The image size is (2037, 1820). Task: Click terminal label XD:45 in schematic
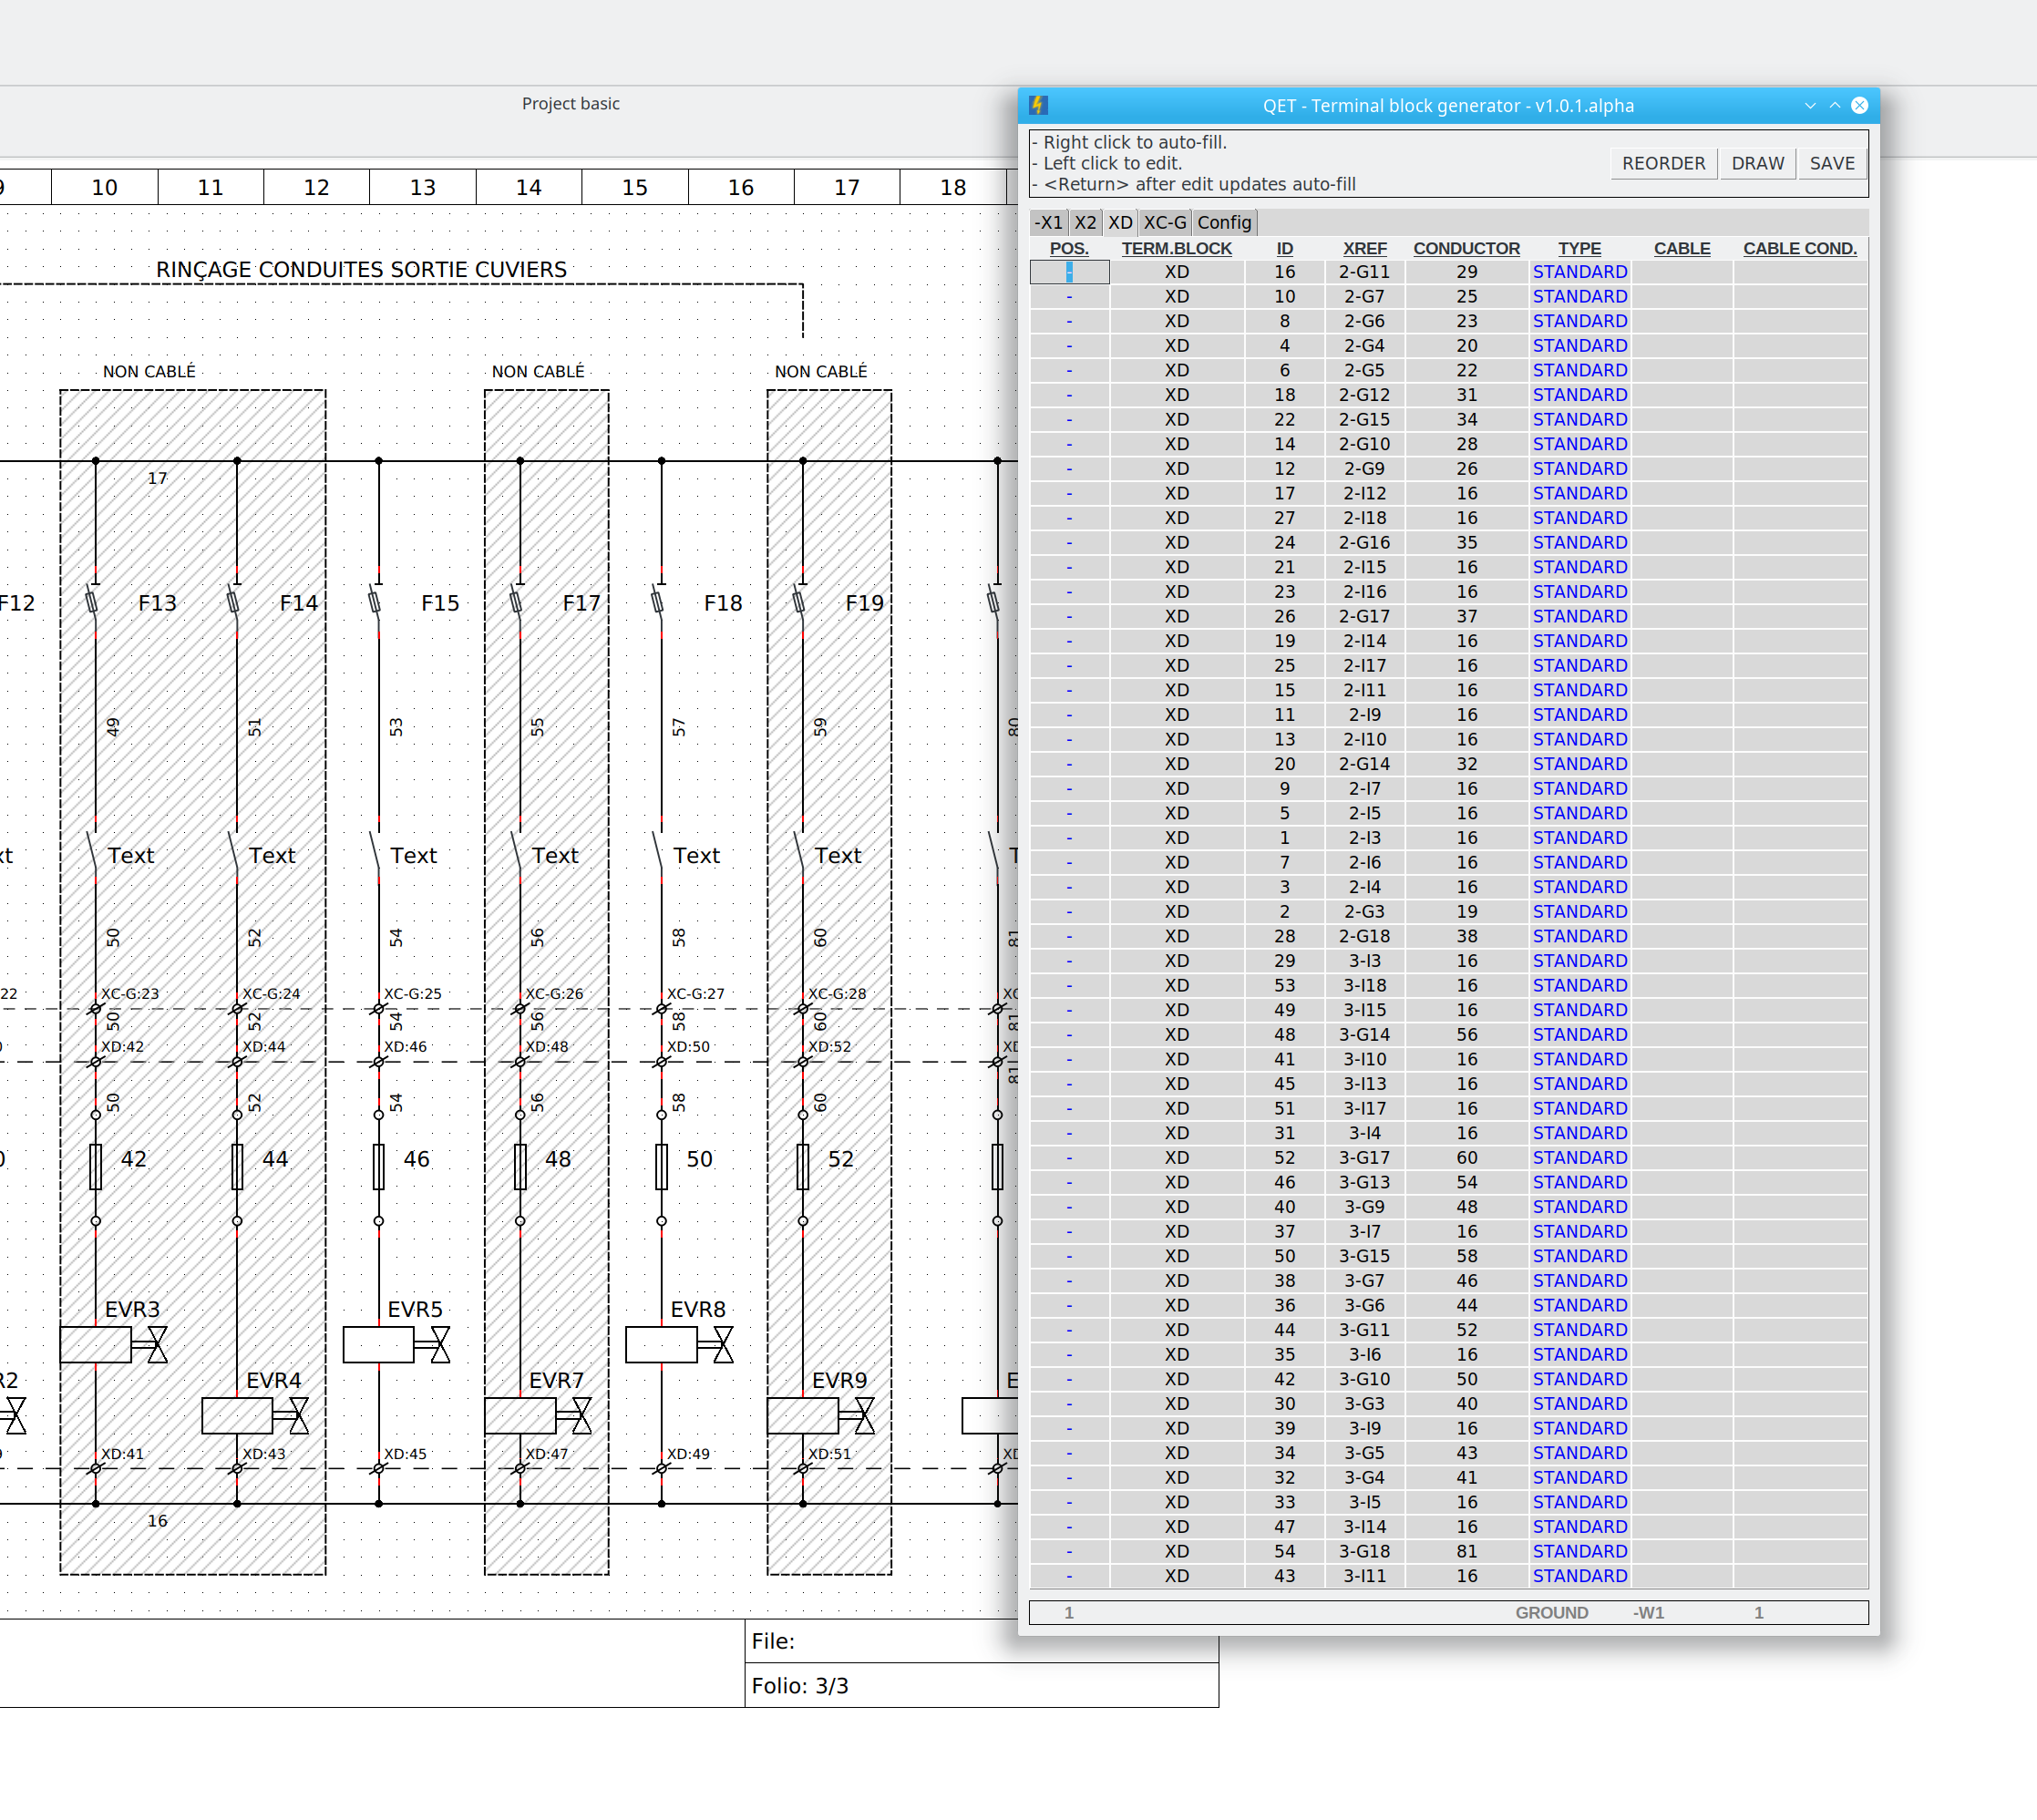click(x=406, y=1453)
